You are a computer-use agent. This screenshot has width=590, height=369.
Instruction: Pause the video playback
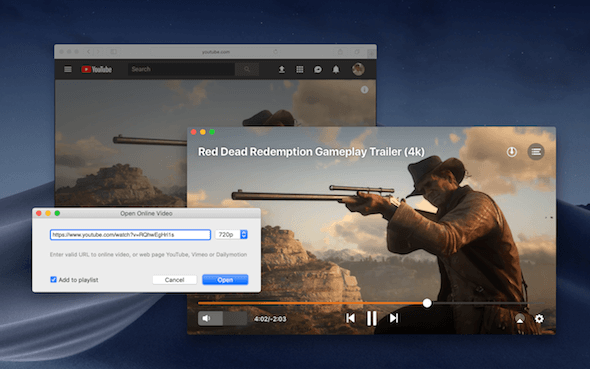tap(372, 318)
